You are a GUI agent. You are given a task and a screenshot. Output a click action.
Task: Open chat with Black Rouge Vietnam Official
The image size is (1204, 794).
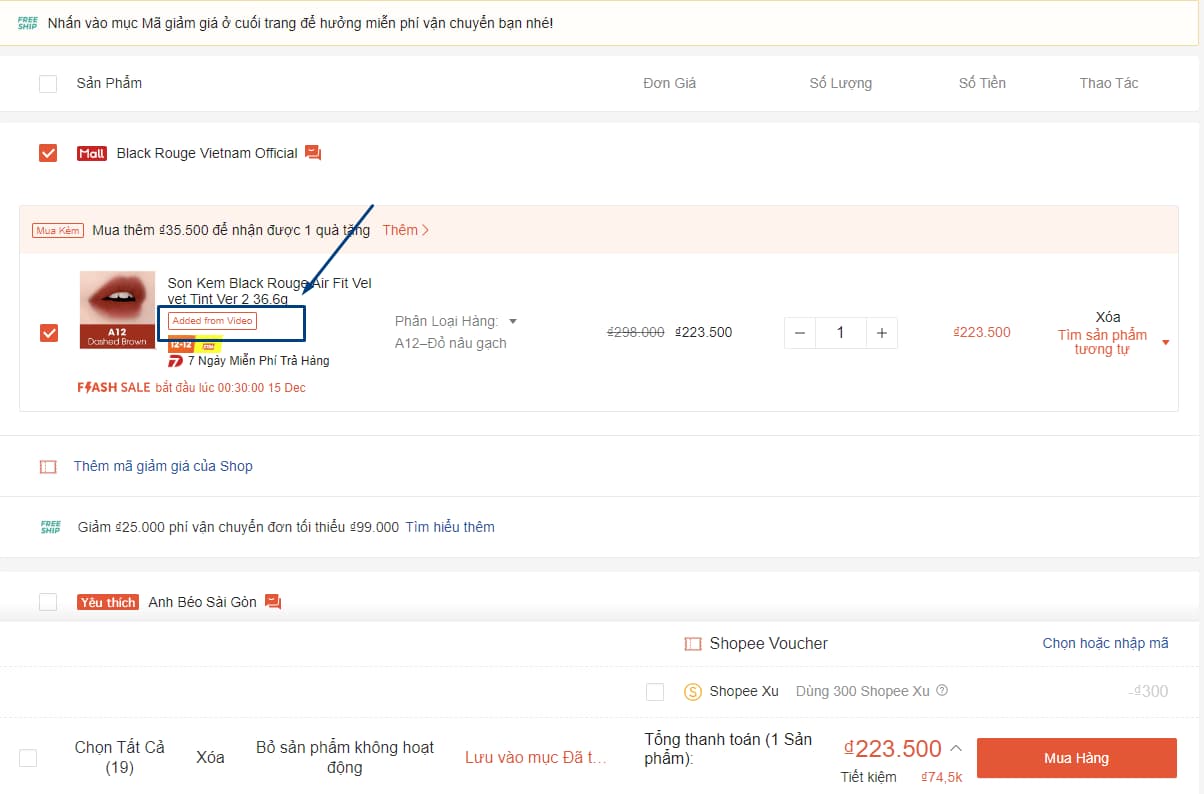pos(312,152)
